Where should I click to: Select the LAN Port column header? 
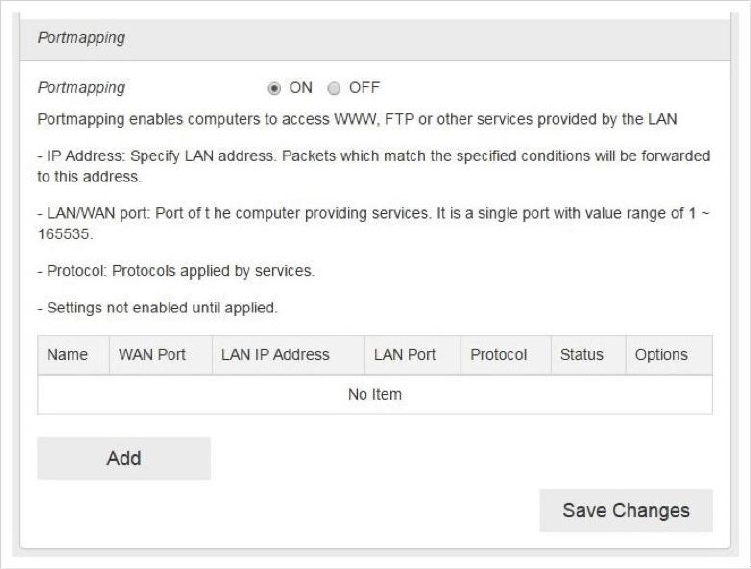(405, 355)
